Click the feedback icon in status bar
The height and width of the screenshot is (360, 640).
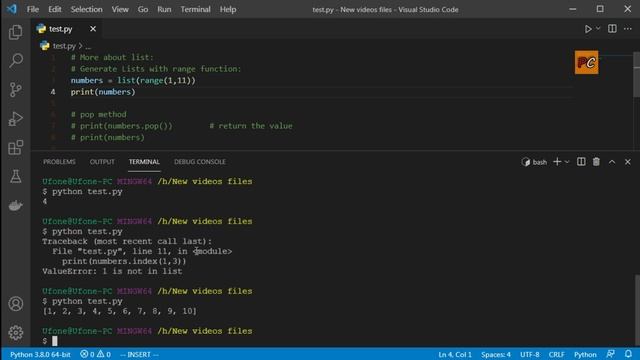pyautogui.click(x=610, y=354)
